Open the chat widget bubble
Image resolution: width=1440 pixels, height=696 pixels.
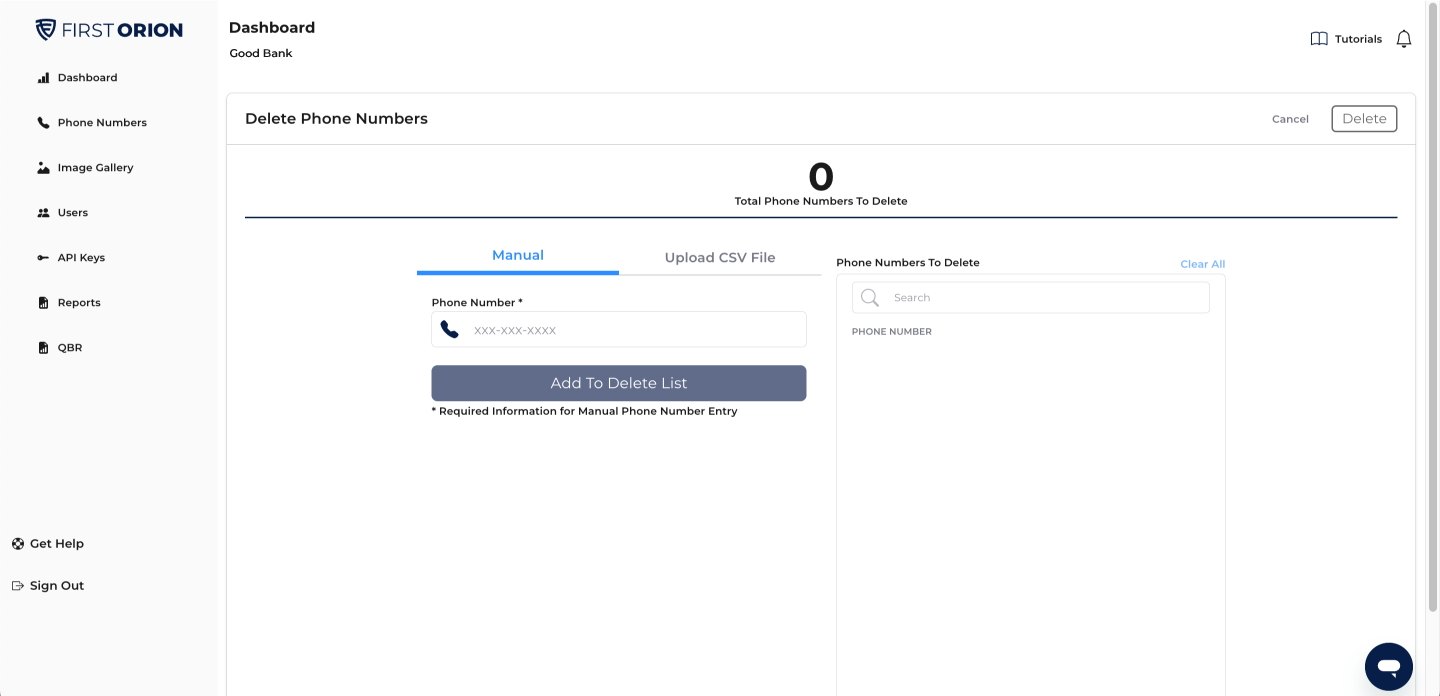(1389, 667)
